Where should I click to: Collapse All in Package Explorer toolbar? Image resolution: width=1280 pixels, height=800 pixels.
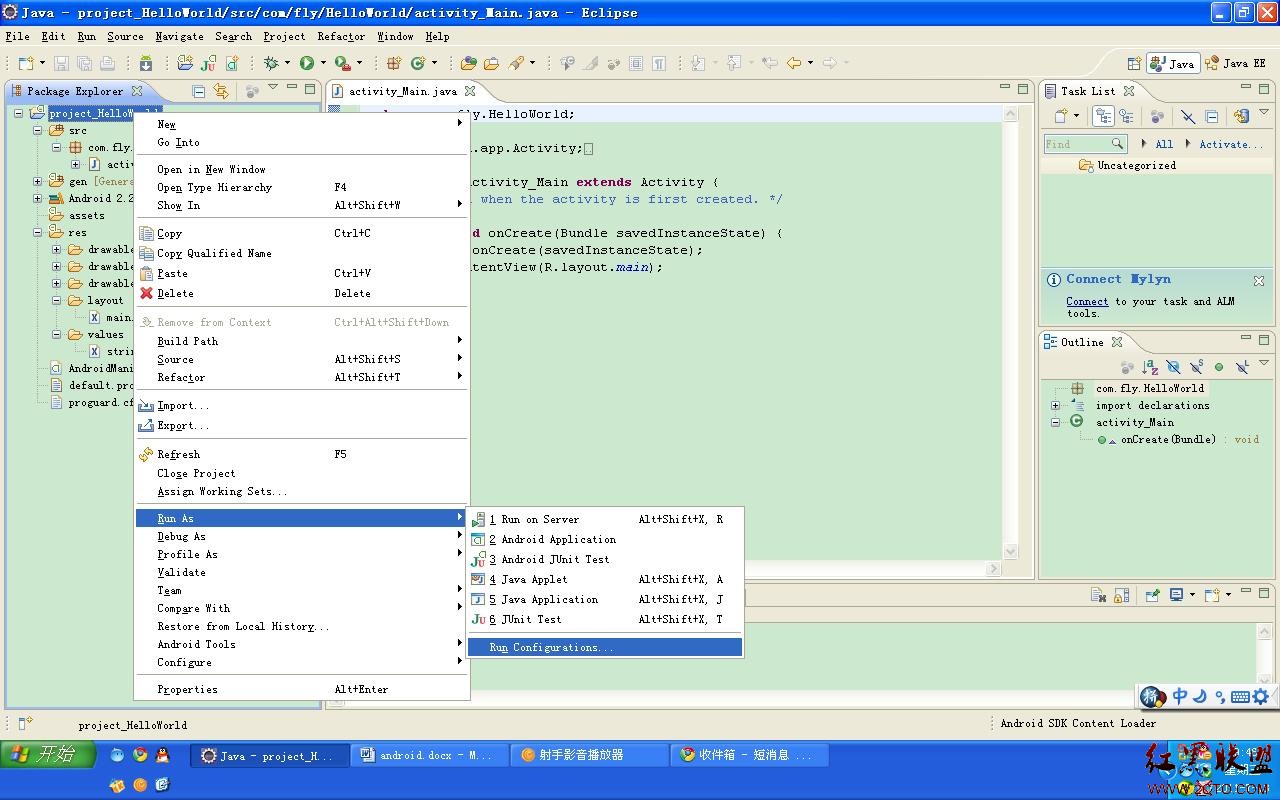pyautogui.click(x=199, y=91)
